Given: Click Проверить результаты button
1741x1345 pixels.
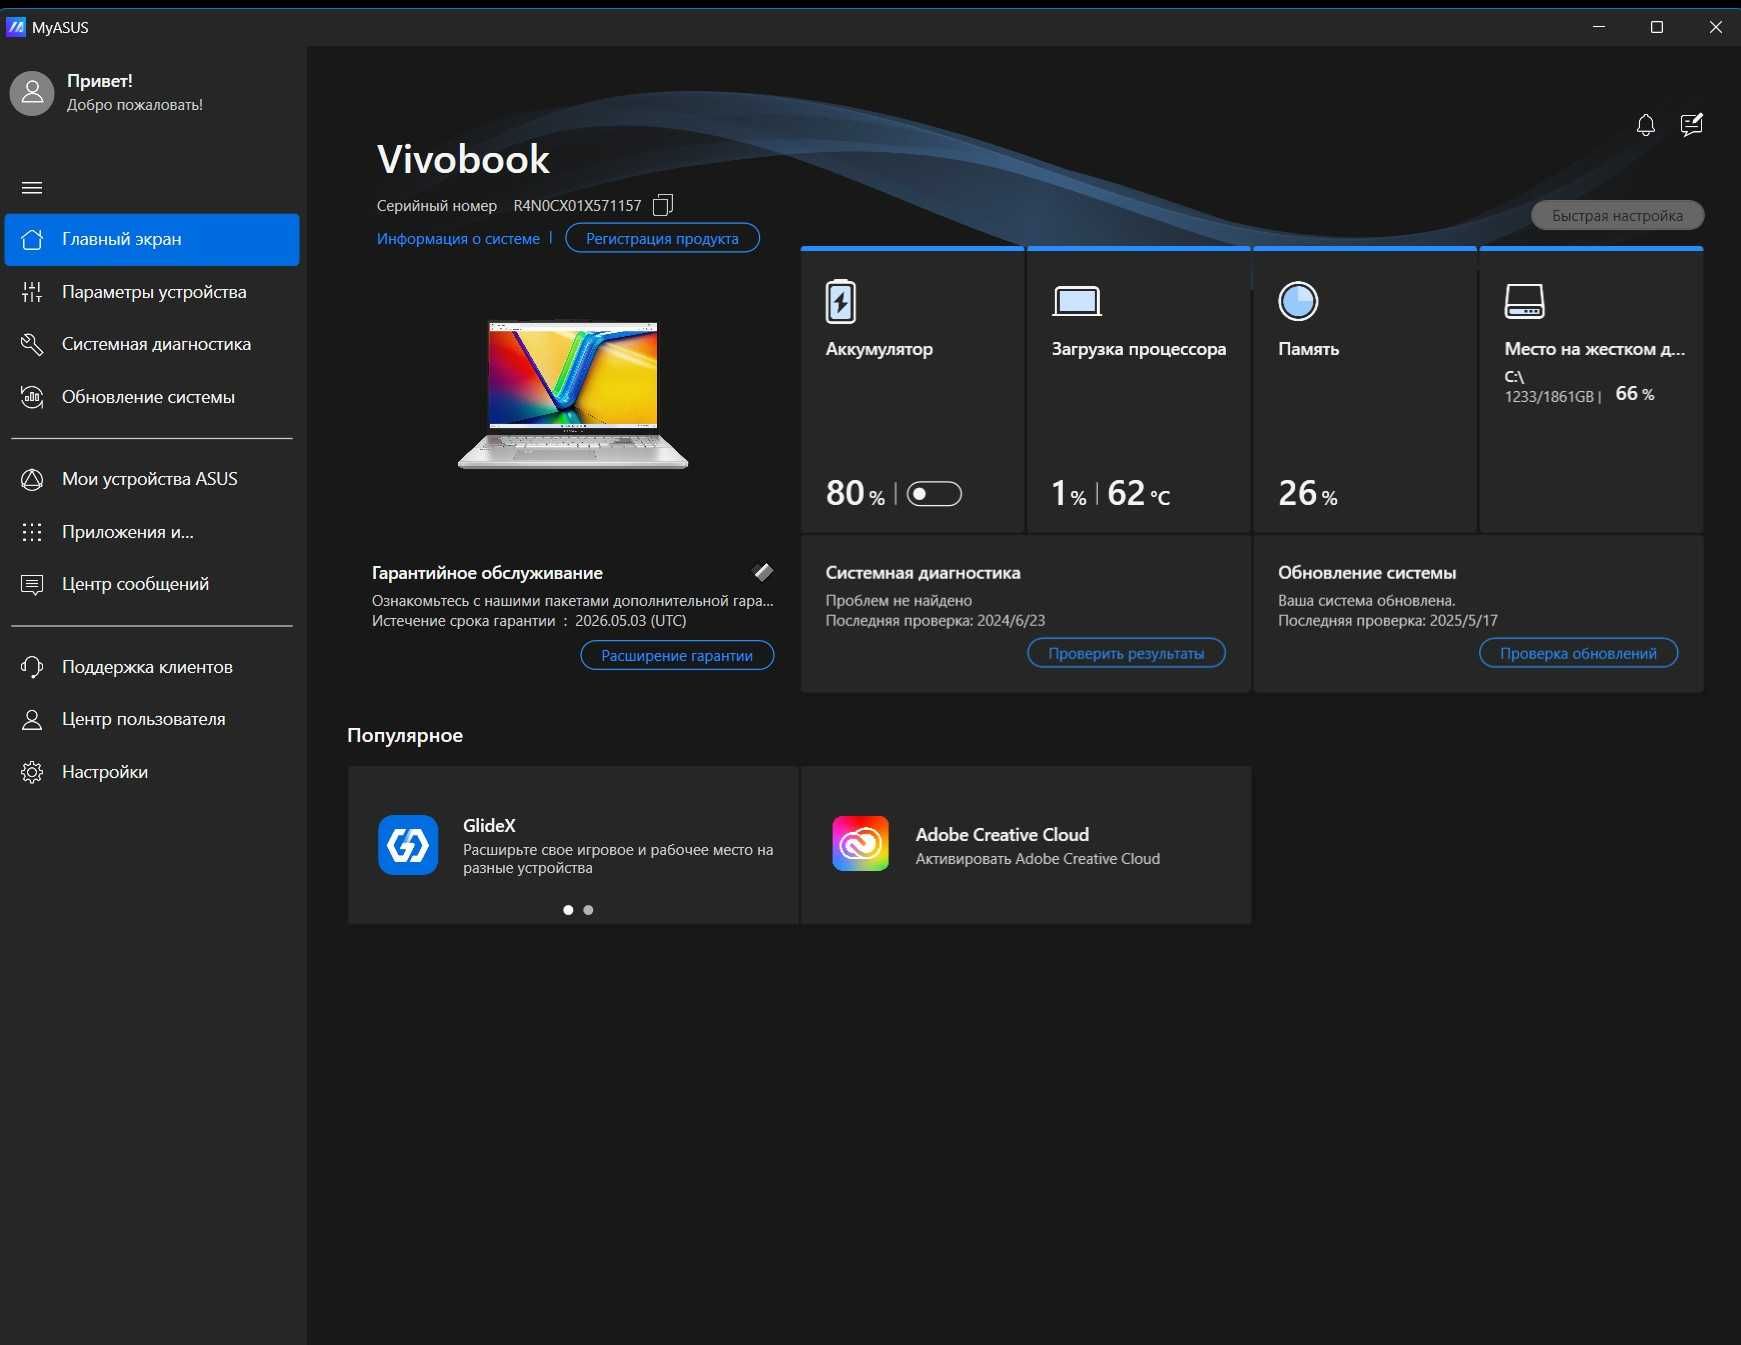Looking at the screenshot, I should click(x=1126, y=653).
